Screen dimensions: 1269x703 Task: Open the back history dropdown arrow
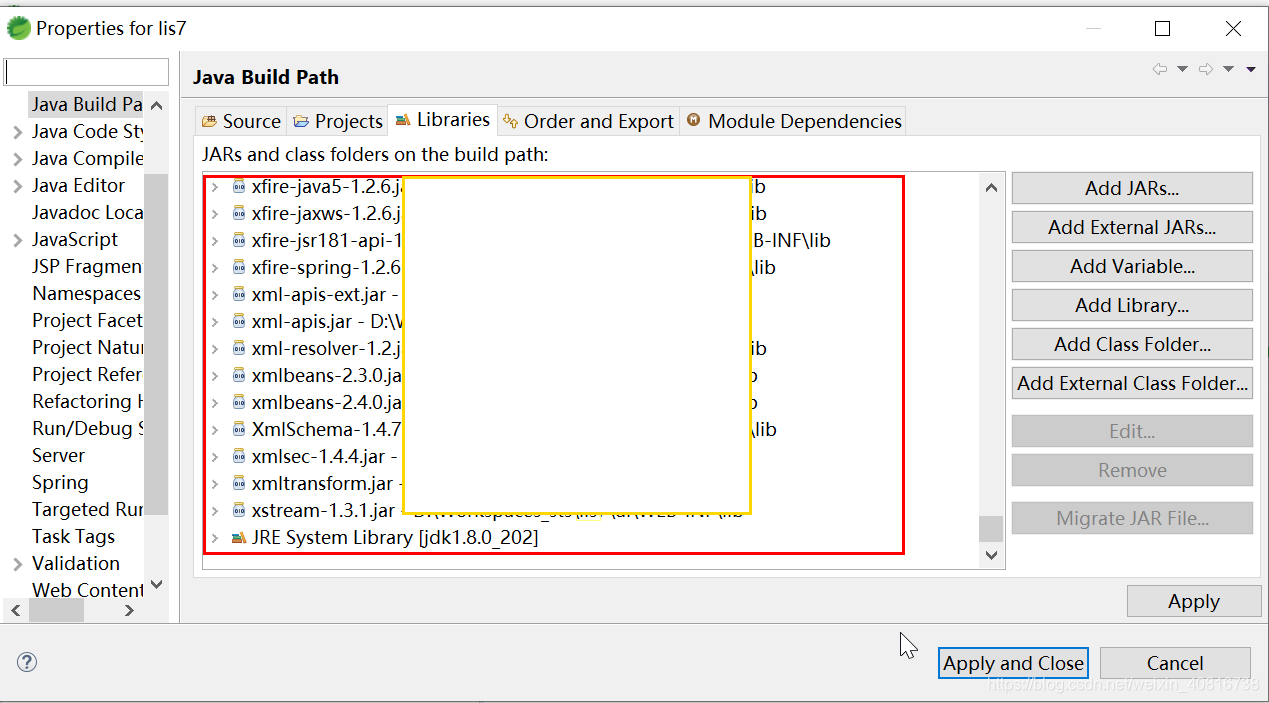pyautogui.click(x=1182, y=69)
